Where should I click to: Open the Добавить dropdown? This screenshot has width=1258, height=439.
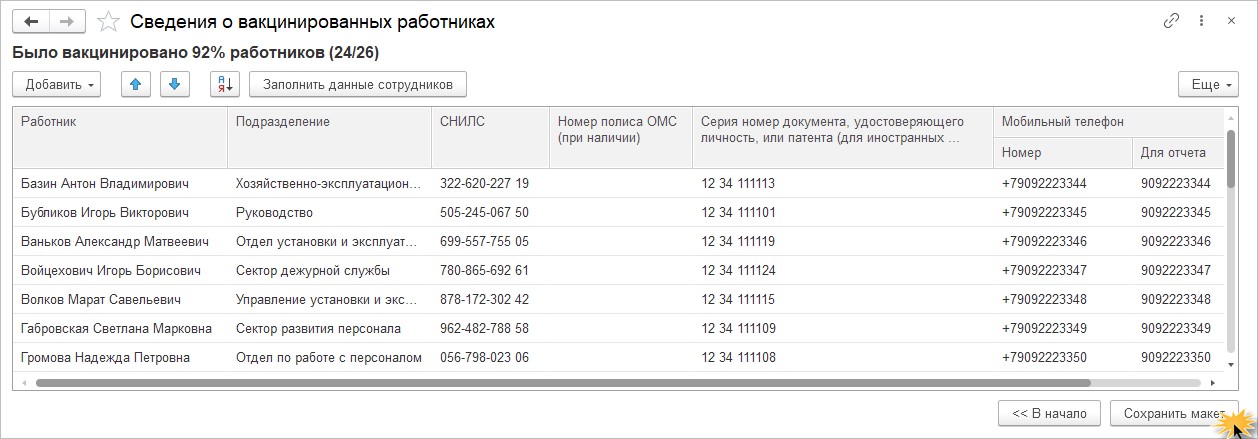57,84
